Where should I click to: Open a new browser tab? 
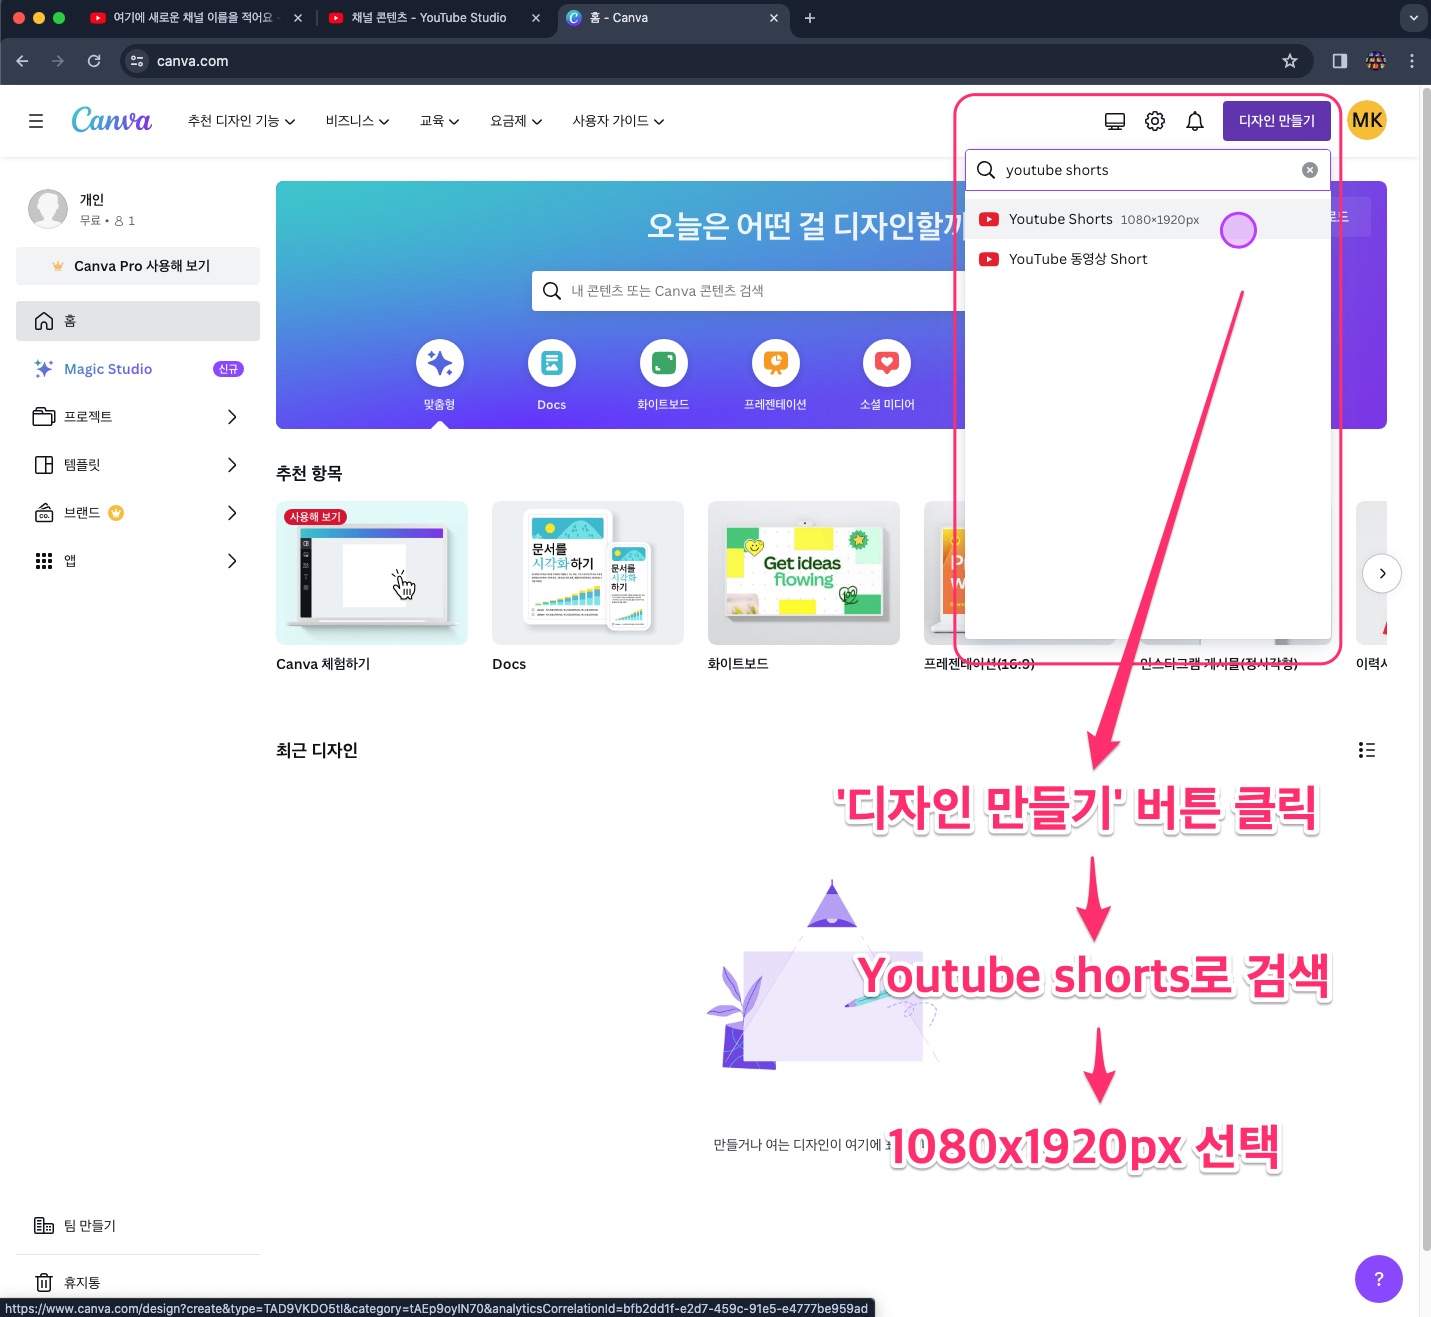tap(810, 18)
